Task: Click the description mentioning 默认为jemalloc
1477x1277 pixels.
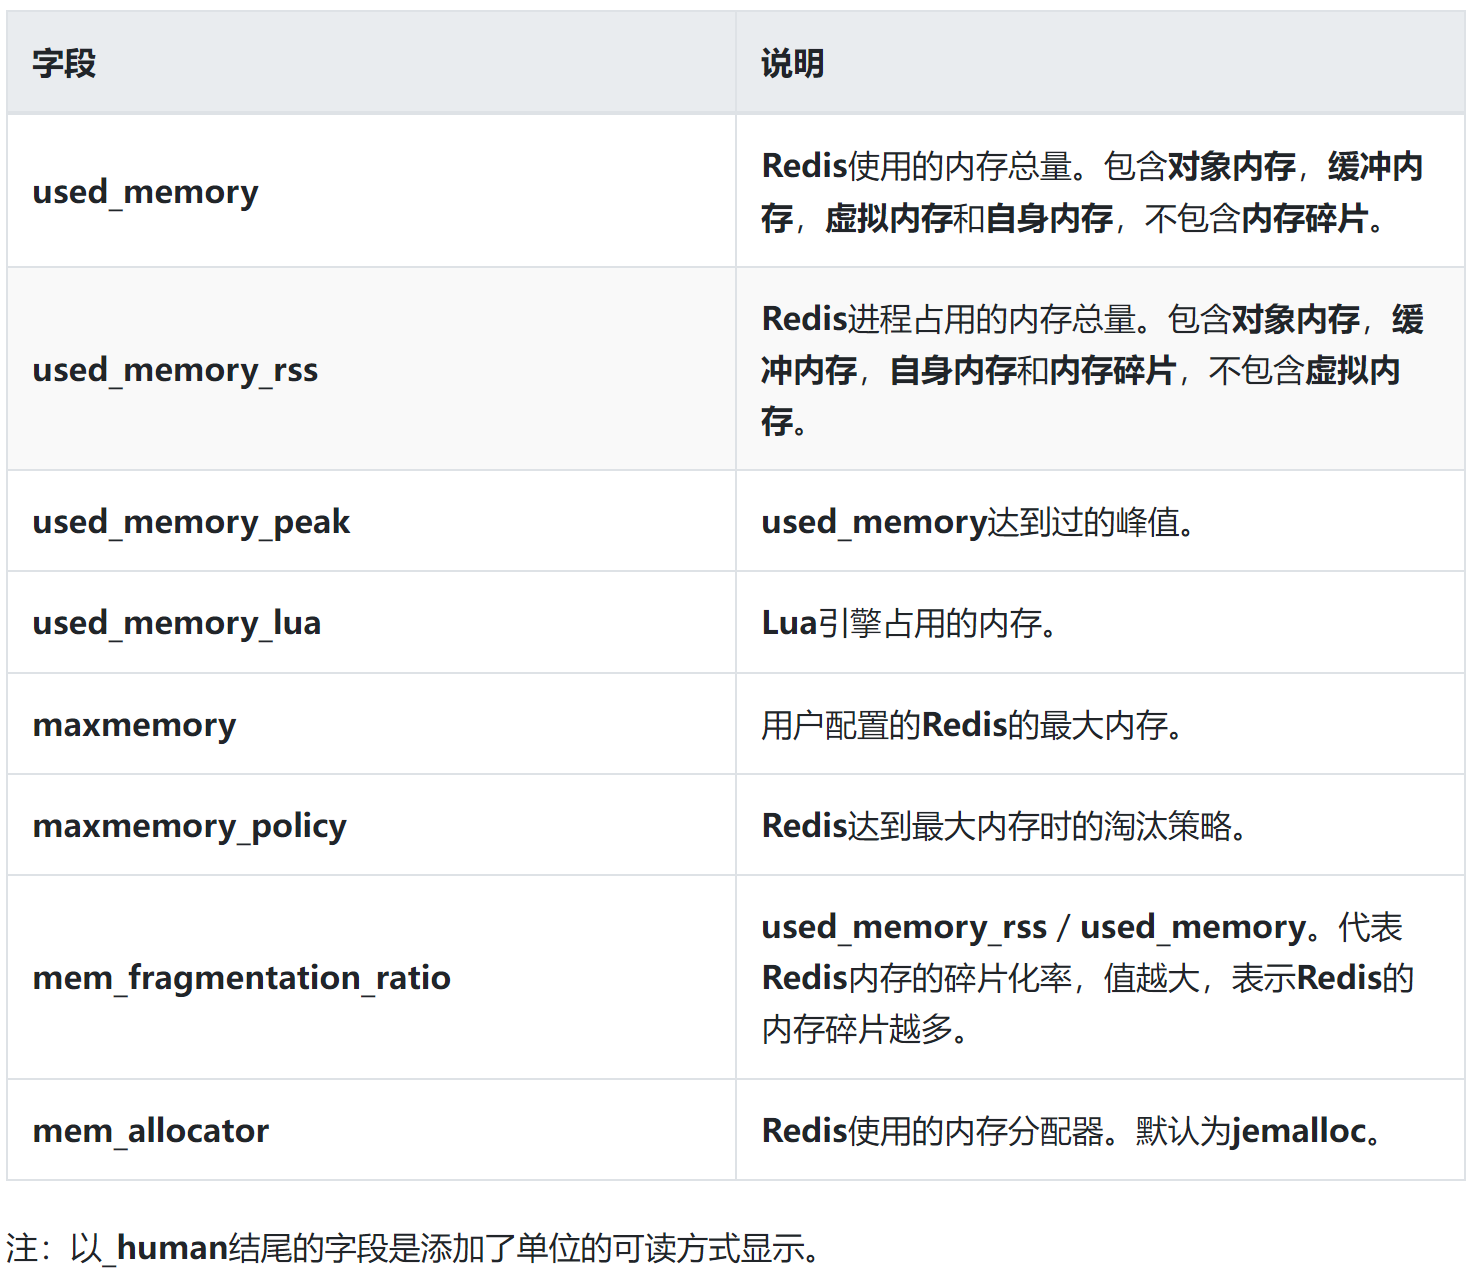Action: pyautogui.click(x=1100, y=1130)
